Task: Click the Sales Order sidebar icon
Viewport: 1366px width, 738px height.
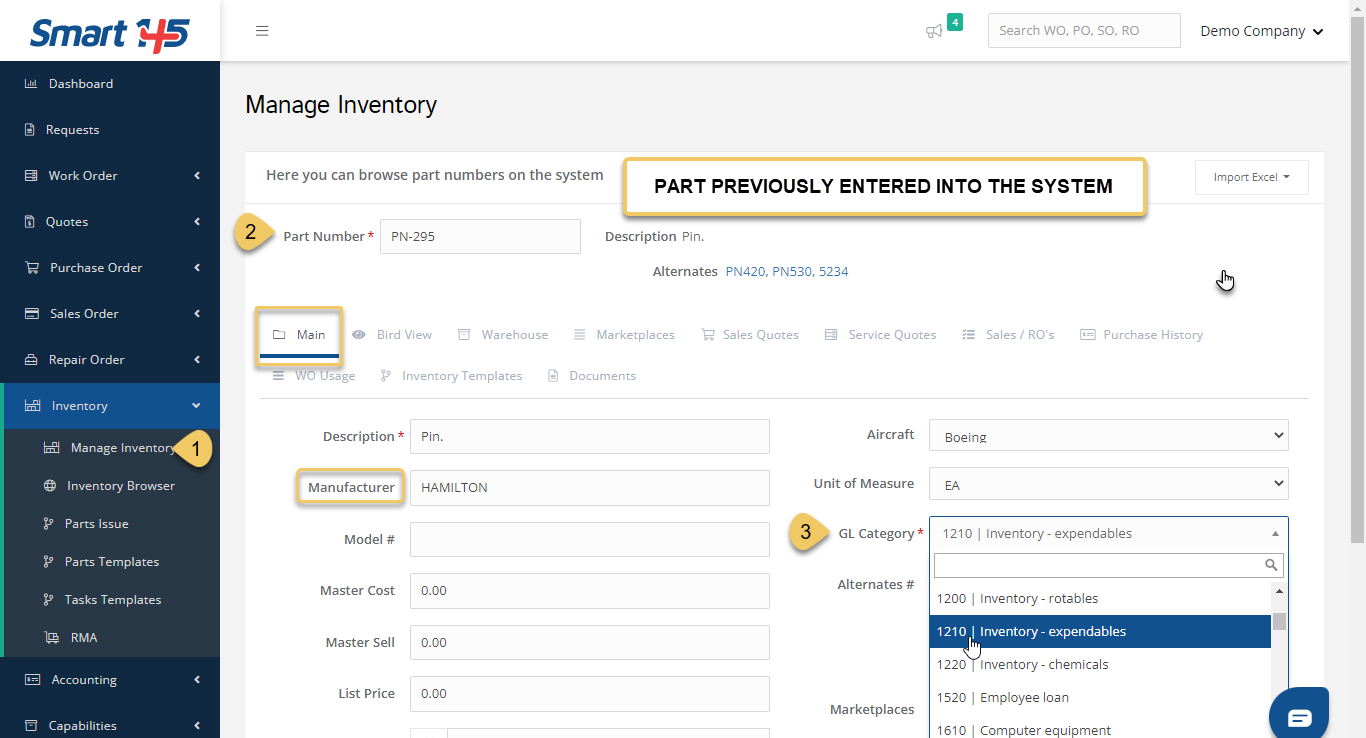Action: point(32,314)
